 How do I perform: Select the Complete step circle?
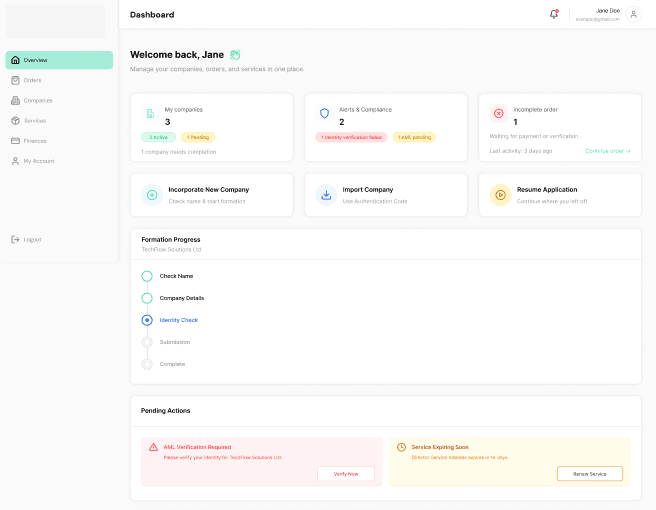[x=147, y=364]
